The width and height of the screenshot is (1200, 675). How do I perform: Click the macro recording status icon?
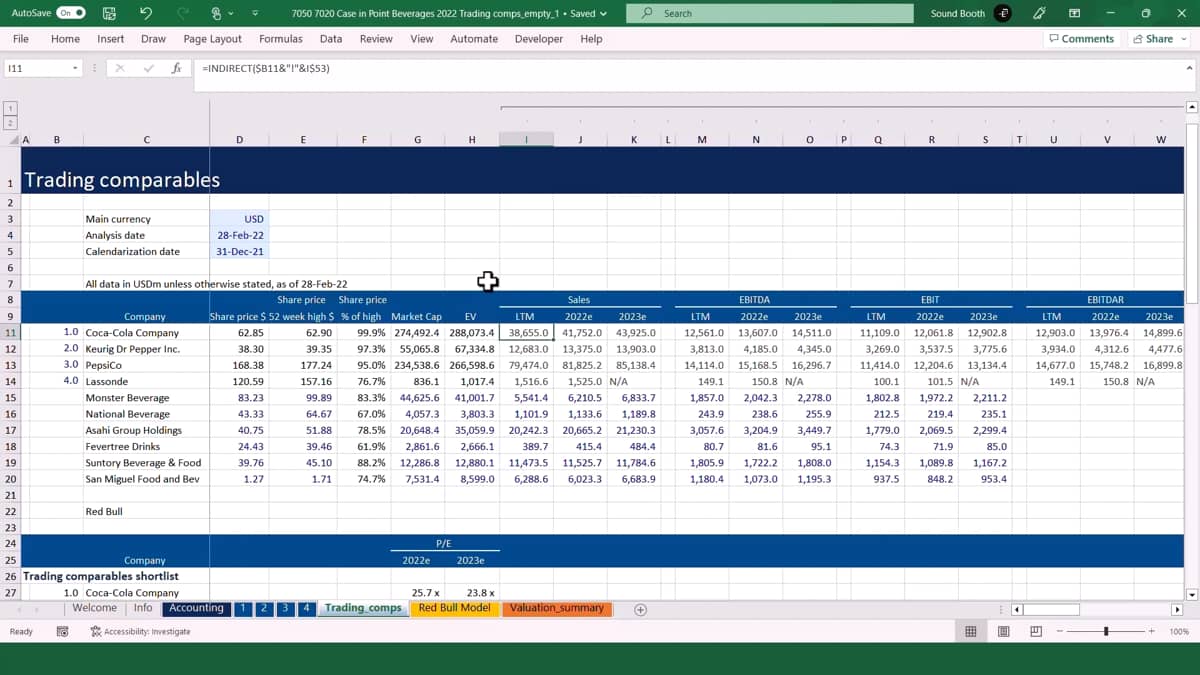pos(62,632)
